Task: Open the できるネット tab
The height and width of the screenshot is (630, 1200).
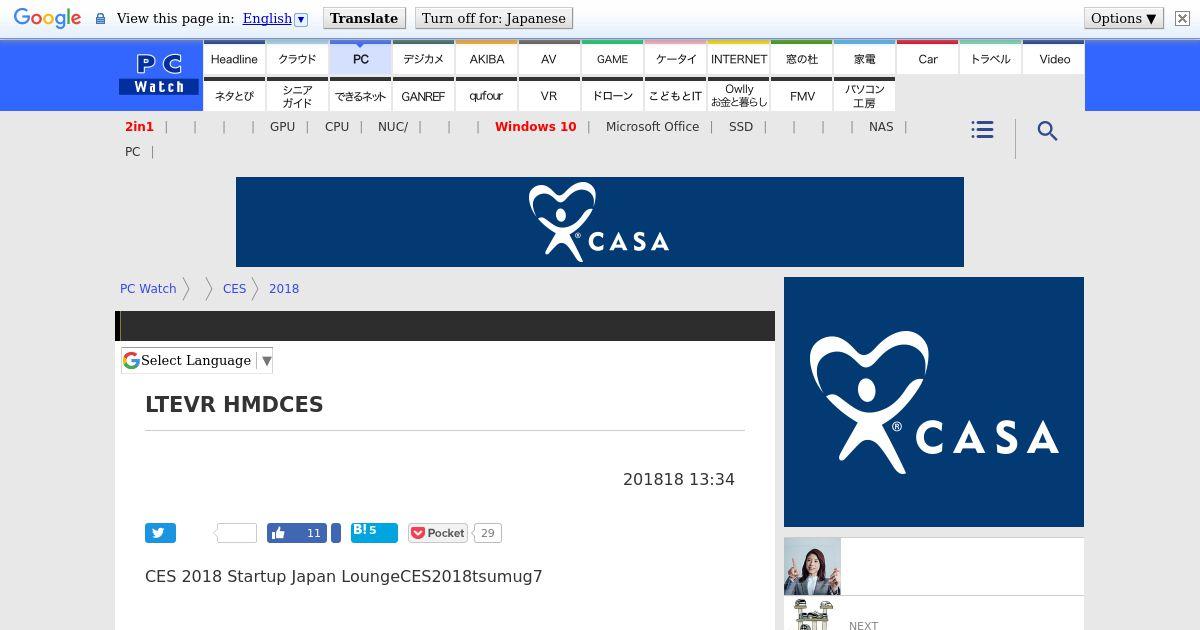Action: point(360,95)
